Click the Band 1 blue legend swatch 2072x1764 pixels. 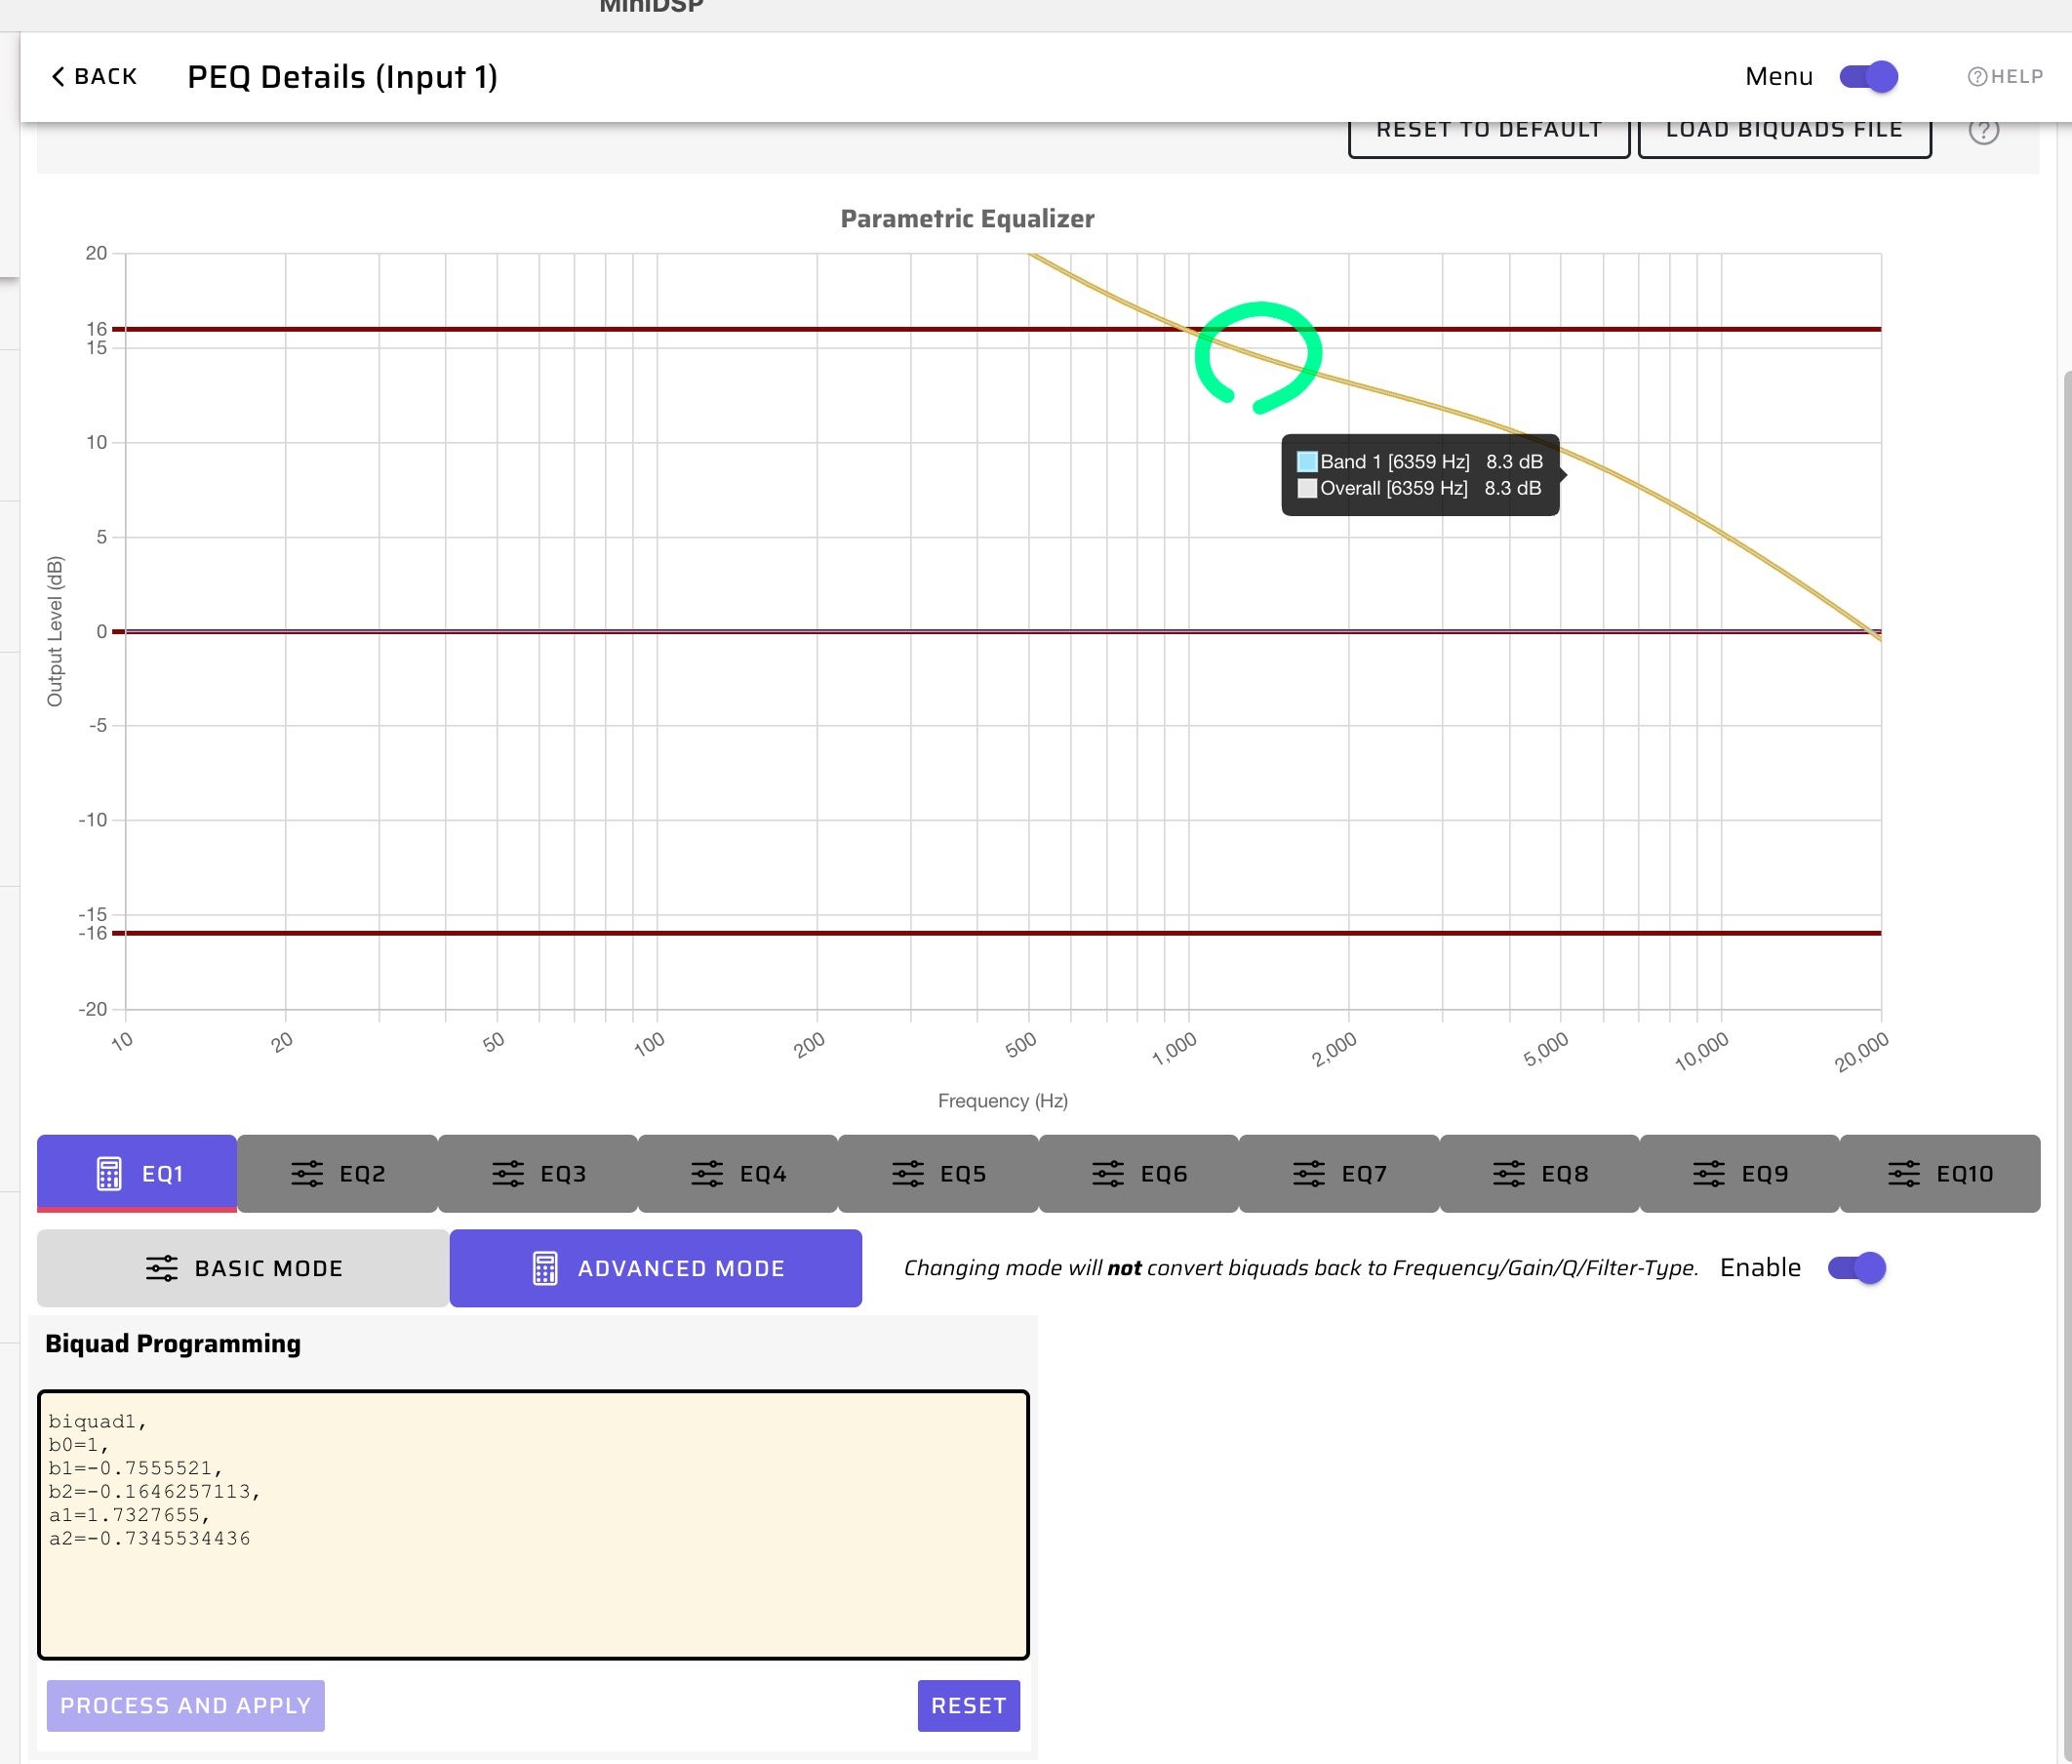tap(1306, 462)
